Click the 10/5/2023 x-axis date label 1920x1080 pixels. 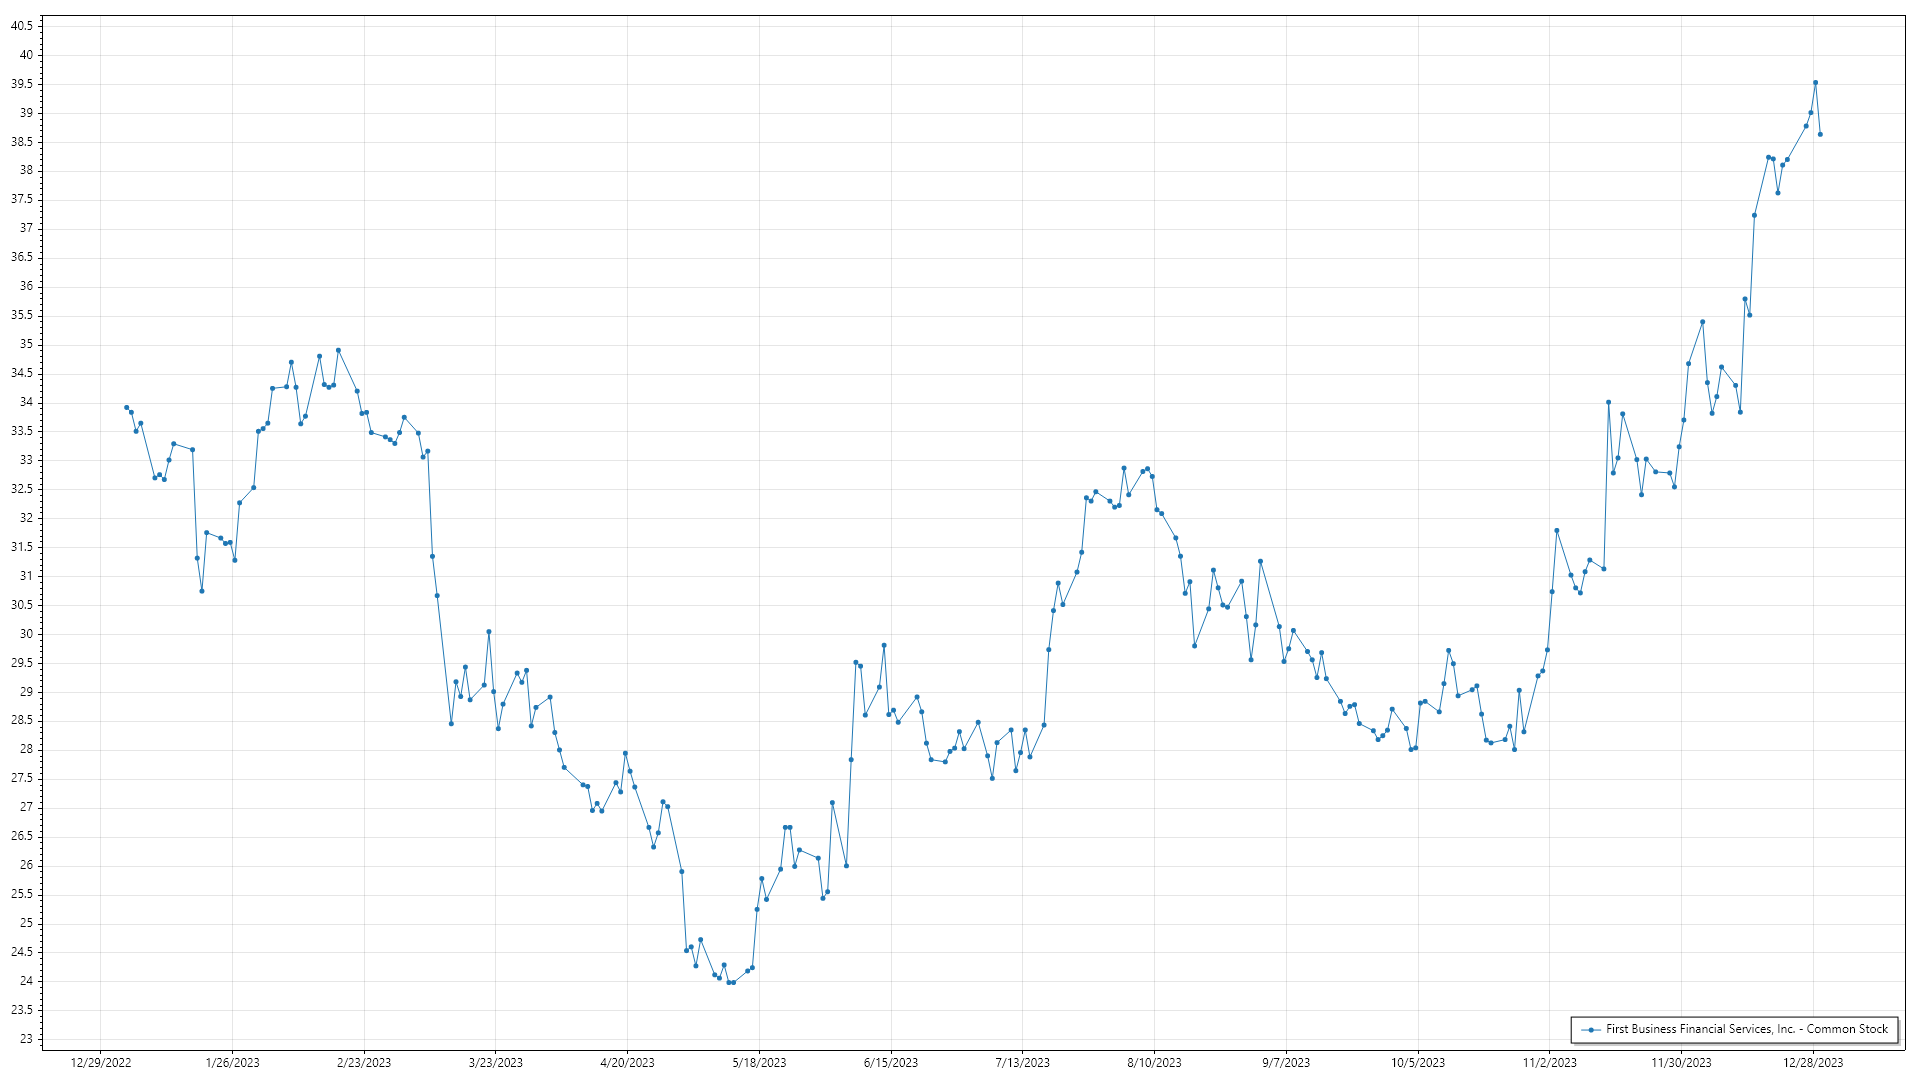click(x=1417, y=1062)
